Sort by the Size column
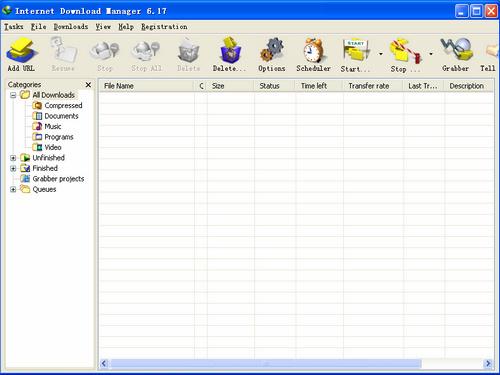Image resolution: width=500 pixels, height=375 pixels. coord(231,86)
